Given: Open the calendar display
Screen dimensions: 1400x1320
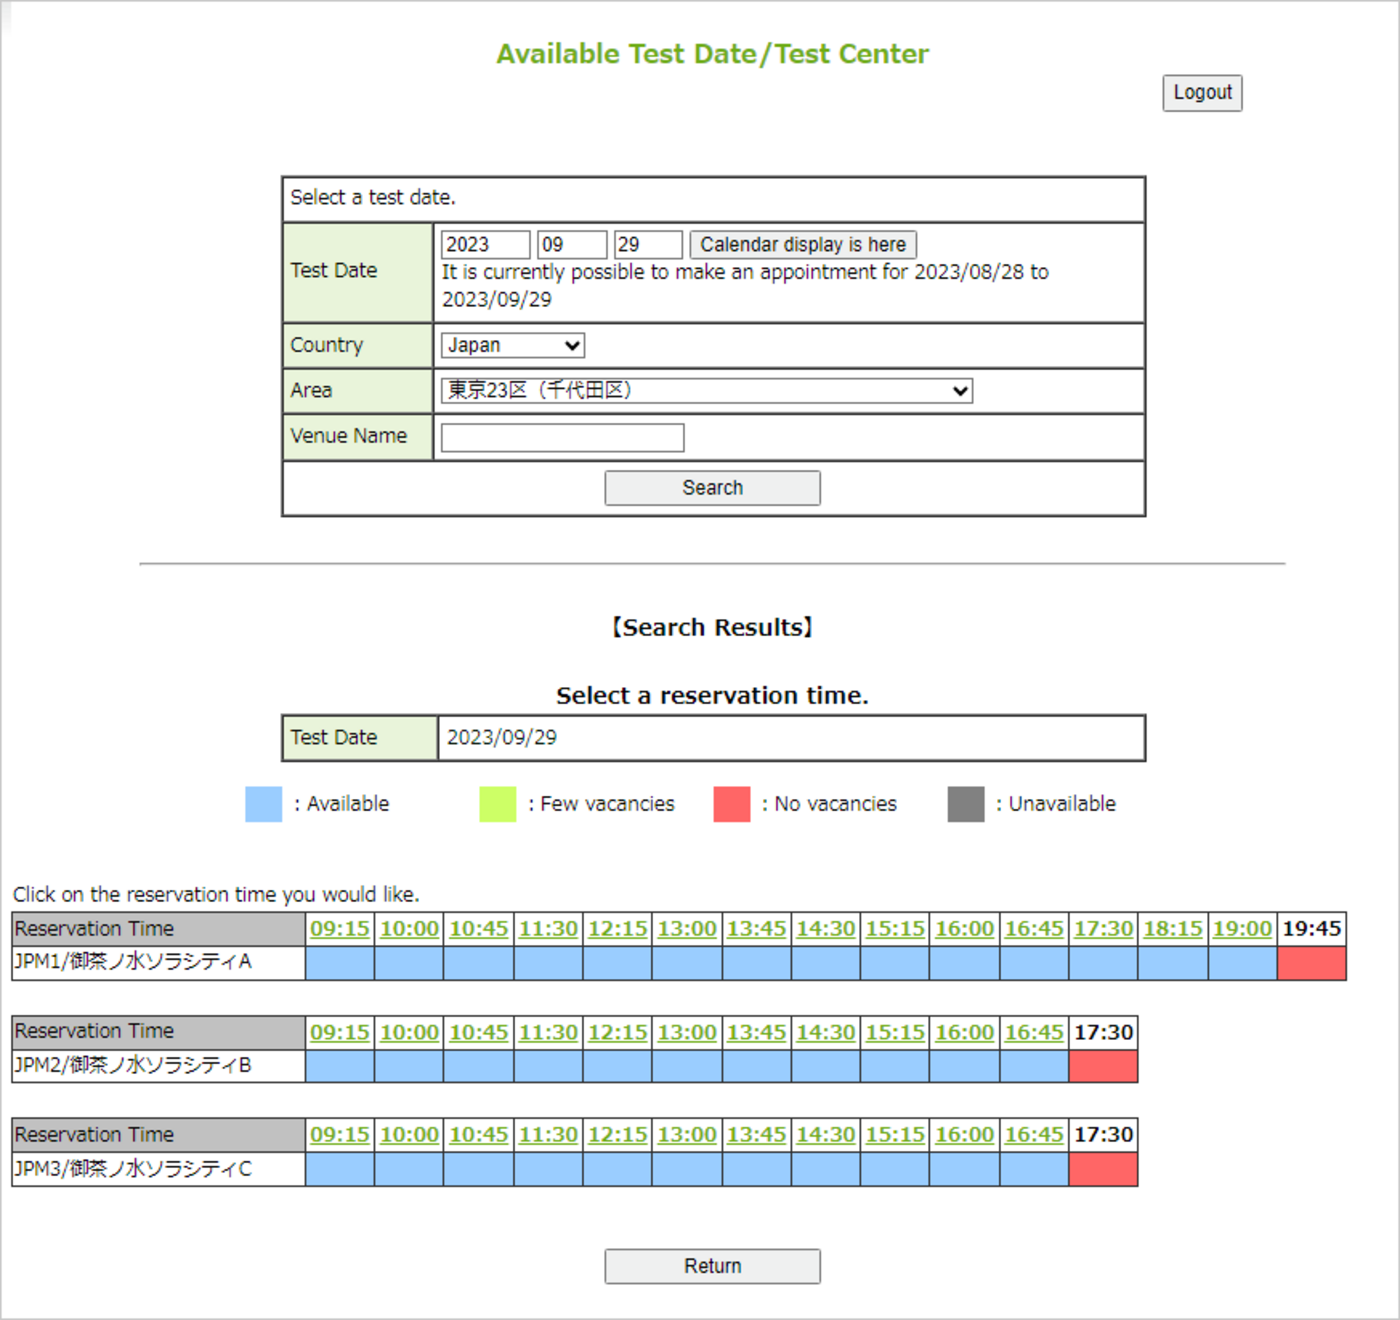Looking at the screenshot, I should click(x=802, y=243).
